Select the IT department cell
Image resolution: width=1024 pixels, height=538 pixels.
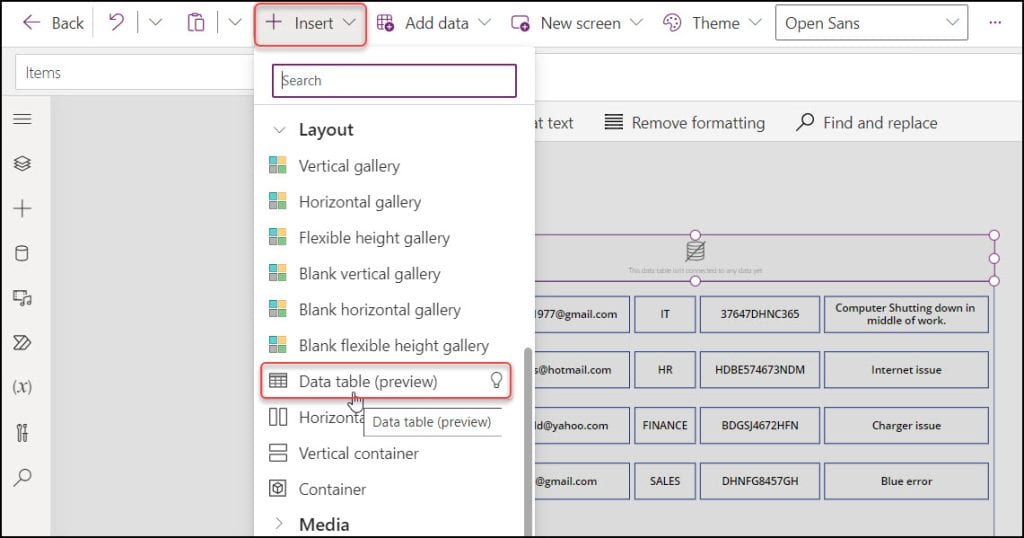665,314
